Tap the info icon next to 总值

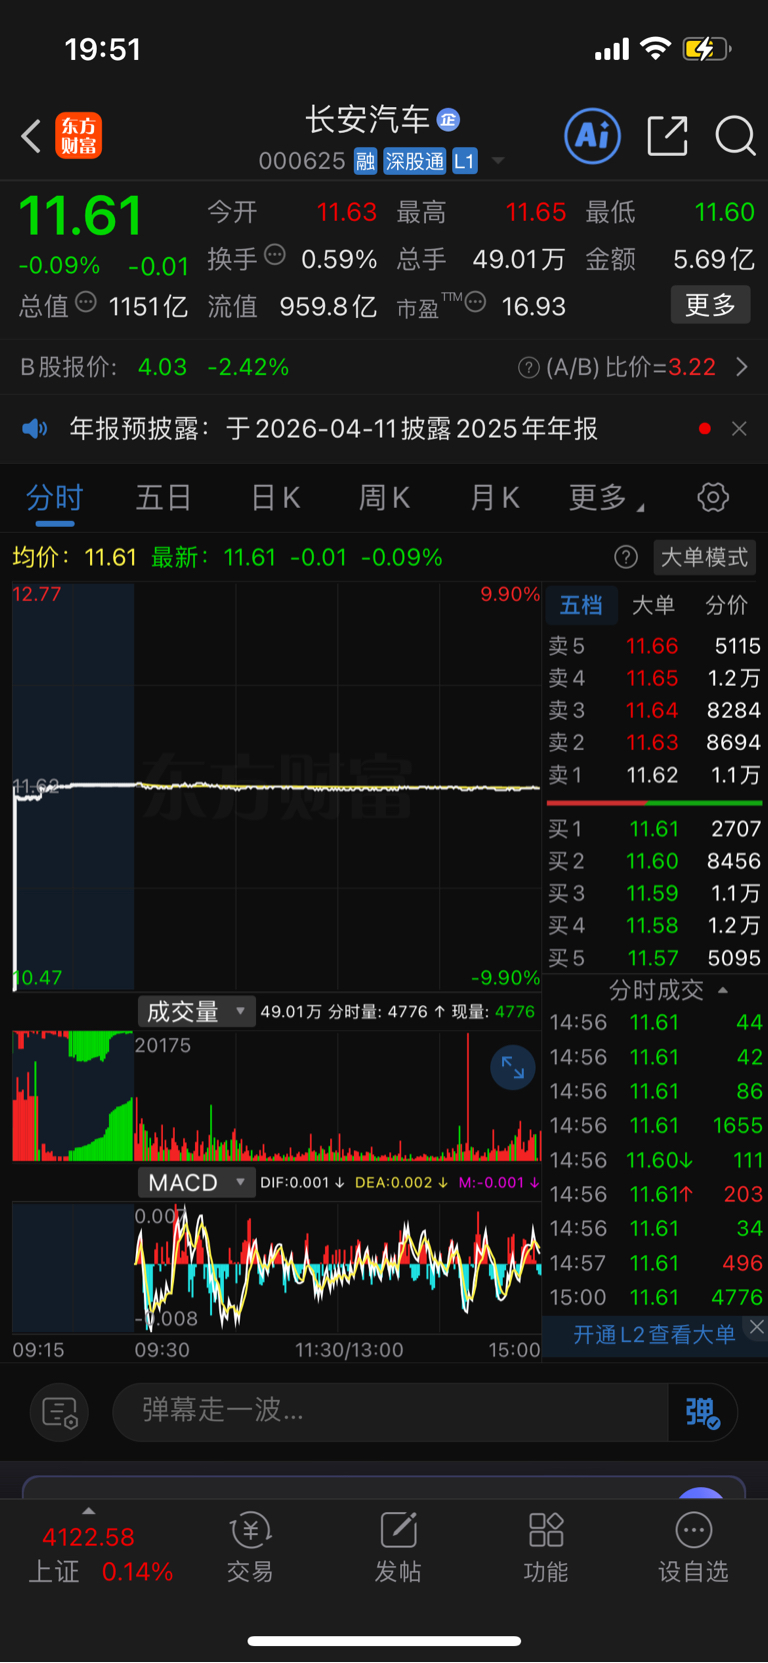(x=86, y=302)
